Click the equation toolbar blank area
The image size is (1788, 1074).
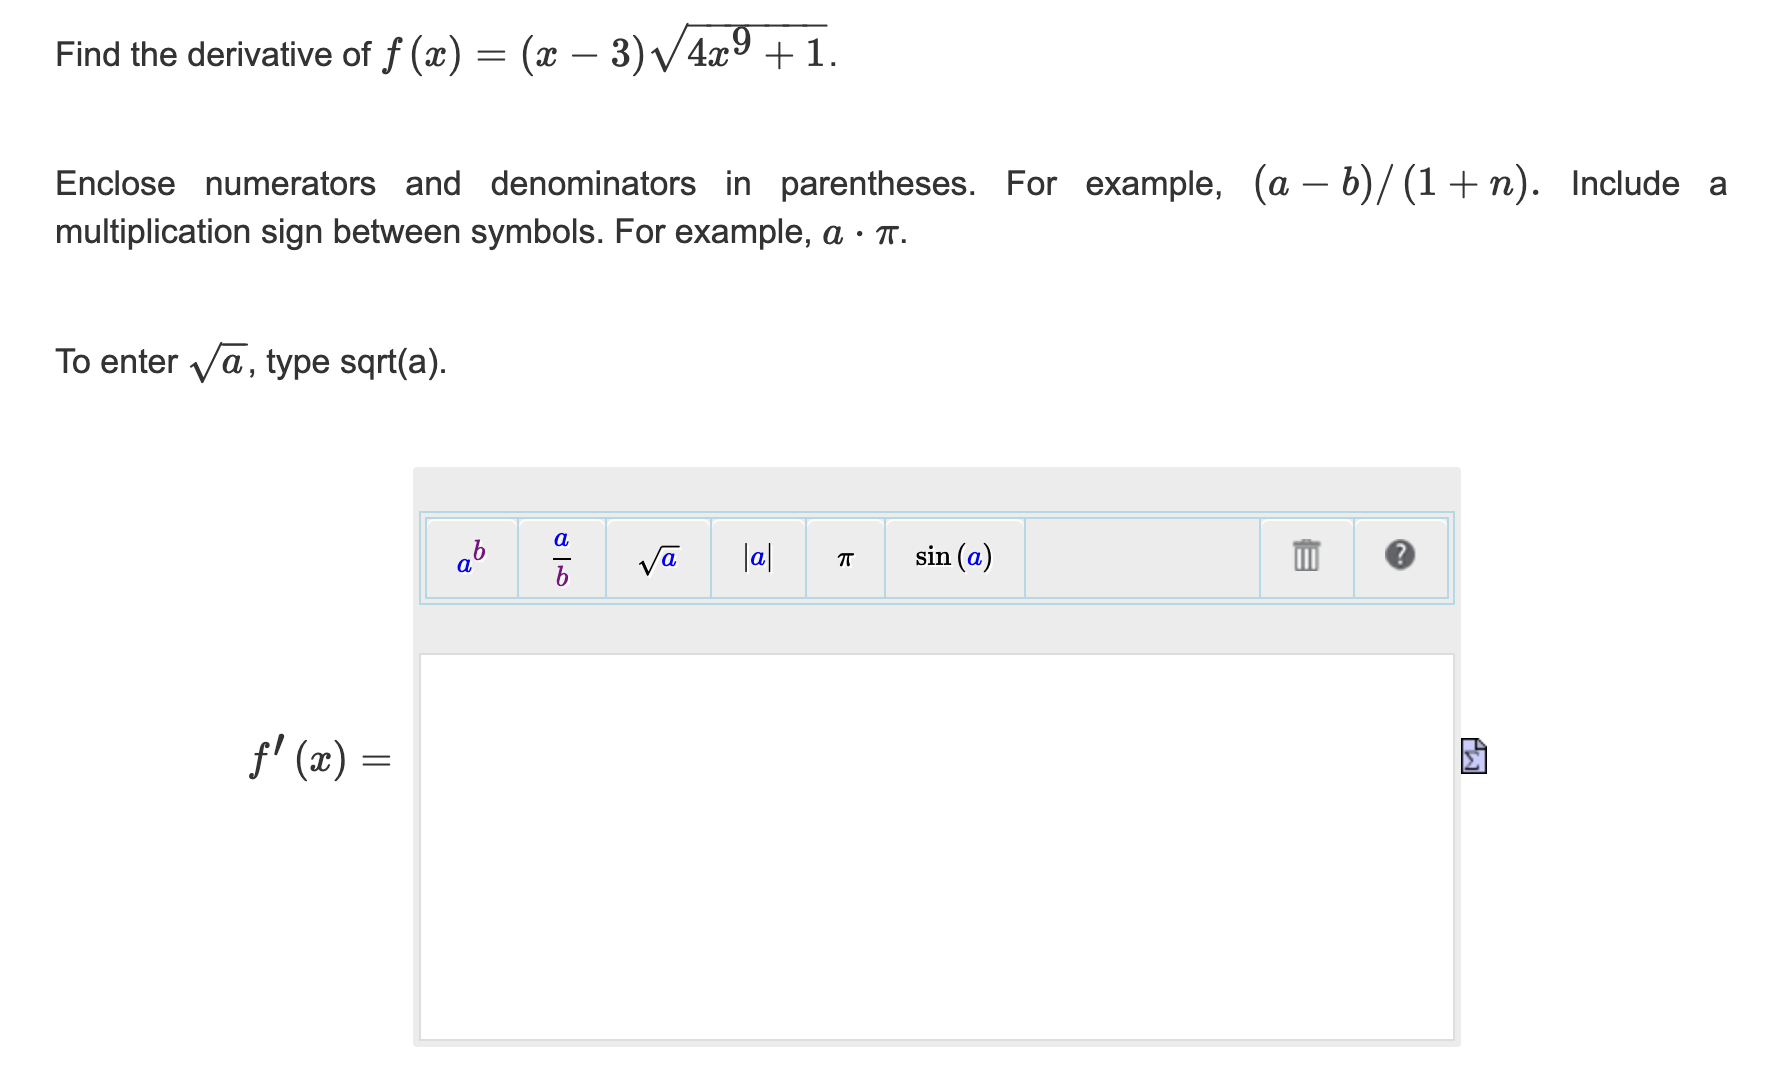pos(1140,558)
